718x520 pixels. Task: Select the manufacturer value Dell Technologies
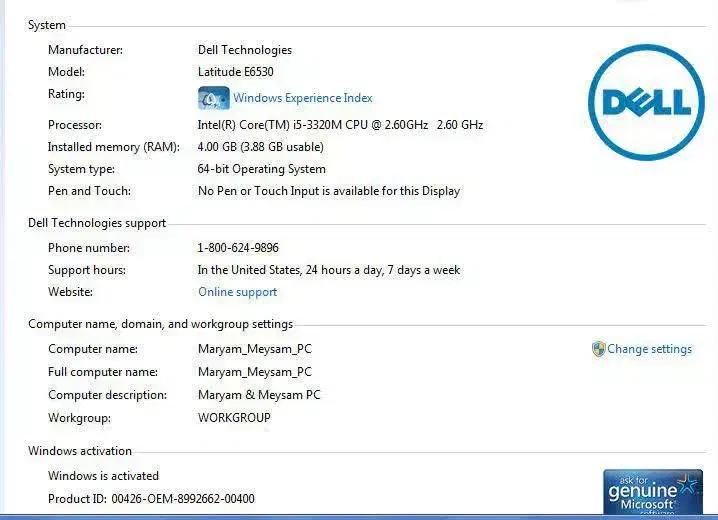point(245,50)
